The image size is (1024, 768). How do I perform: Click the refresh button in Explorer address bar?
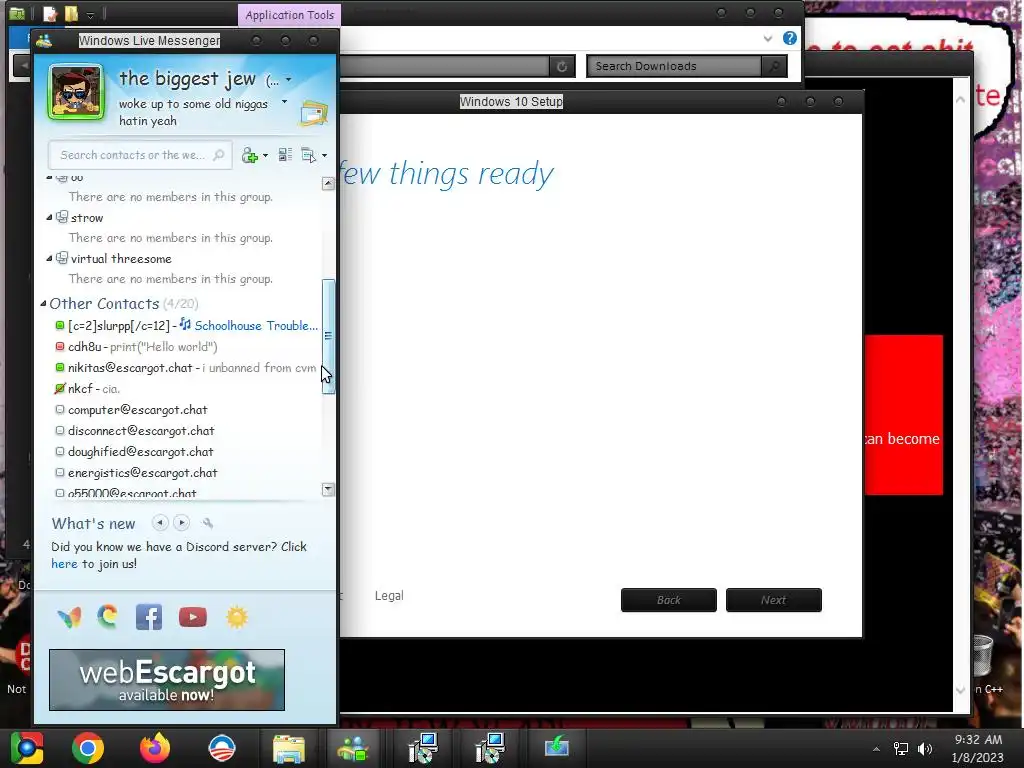562,66
